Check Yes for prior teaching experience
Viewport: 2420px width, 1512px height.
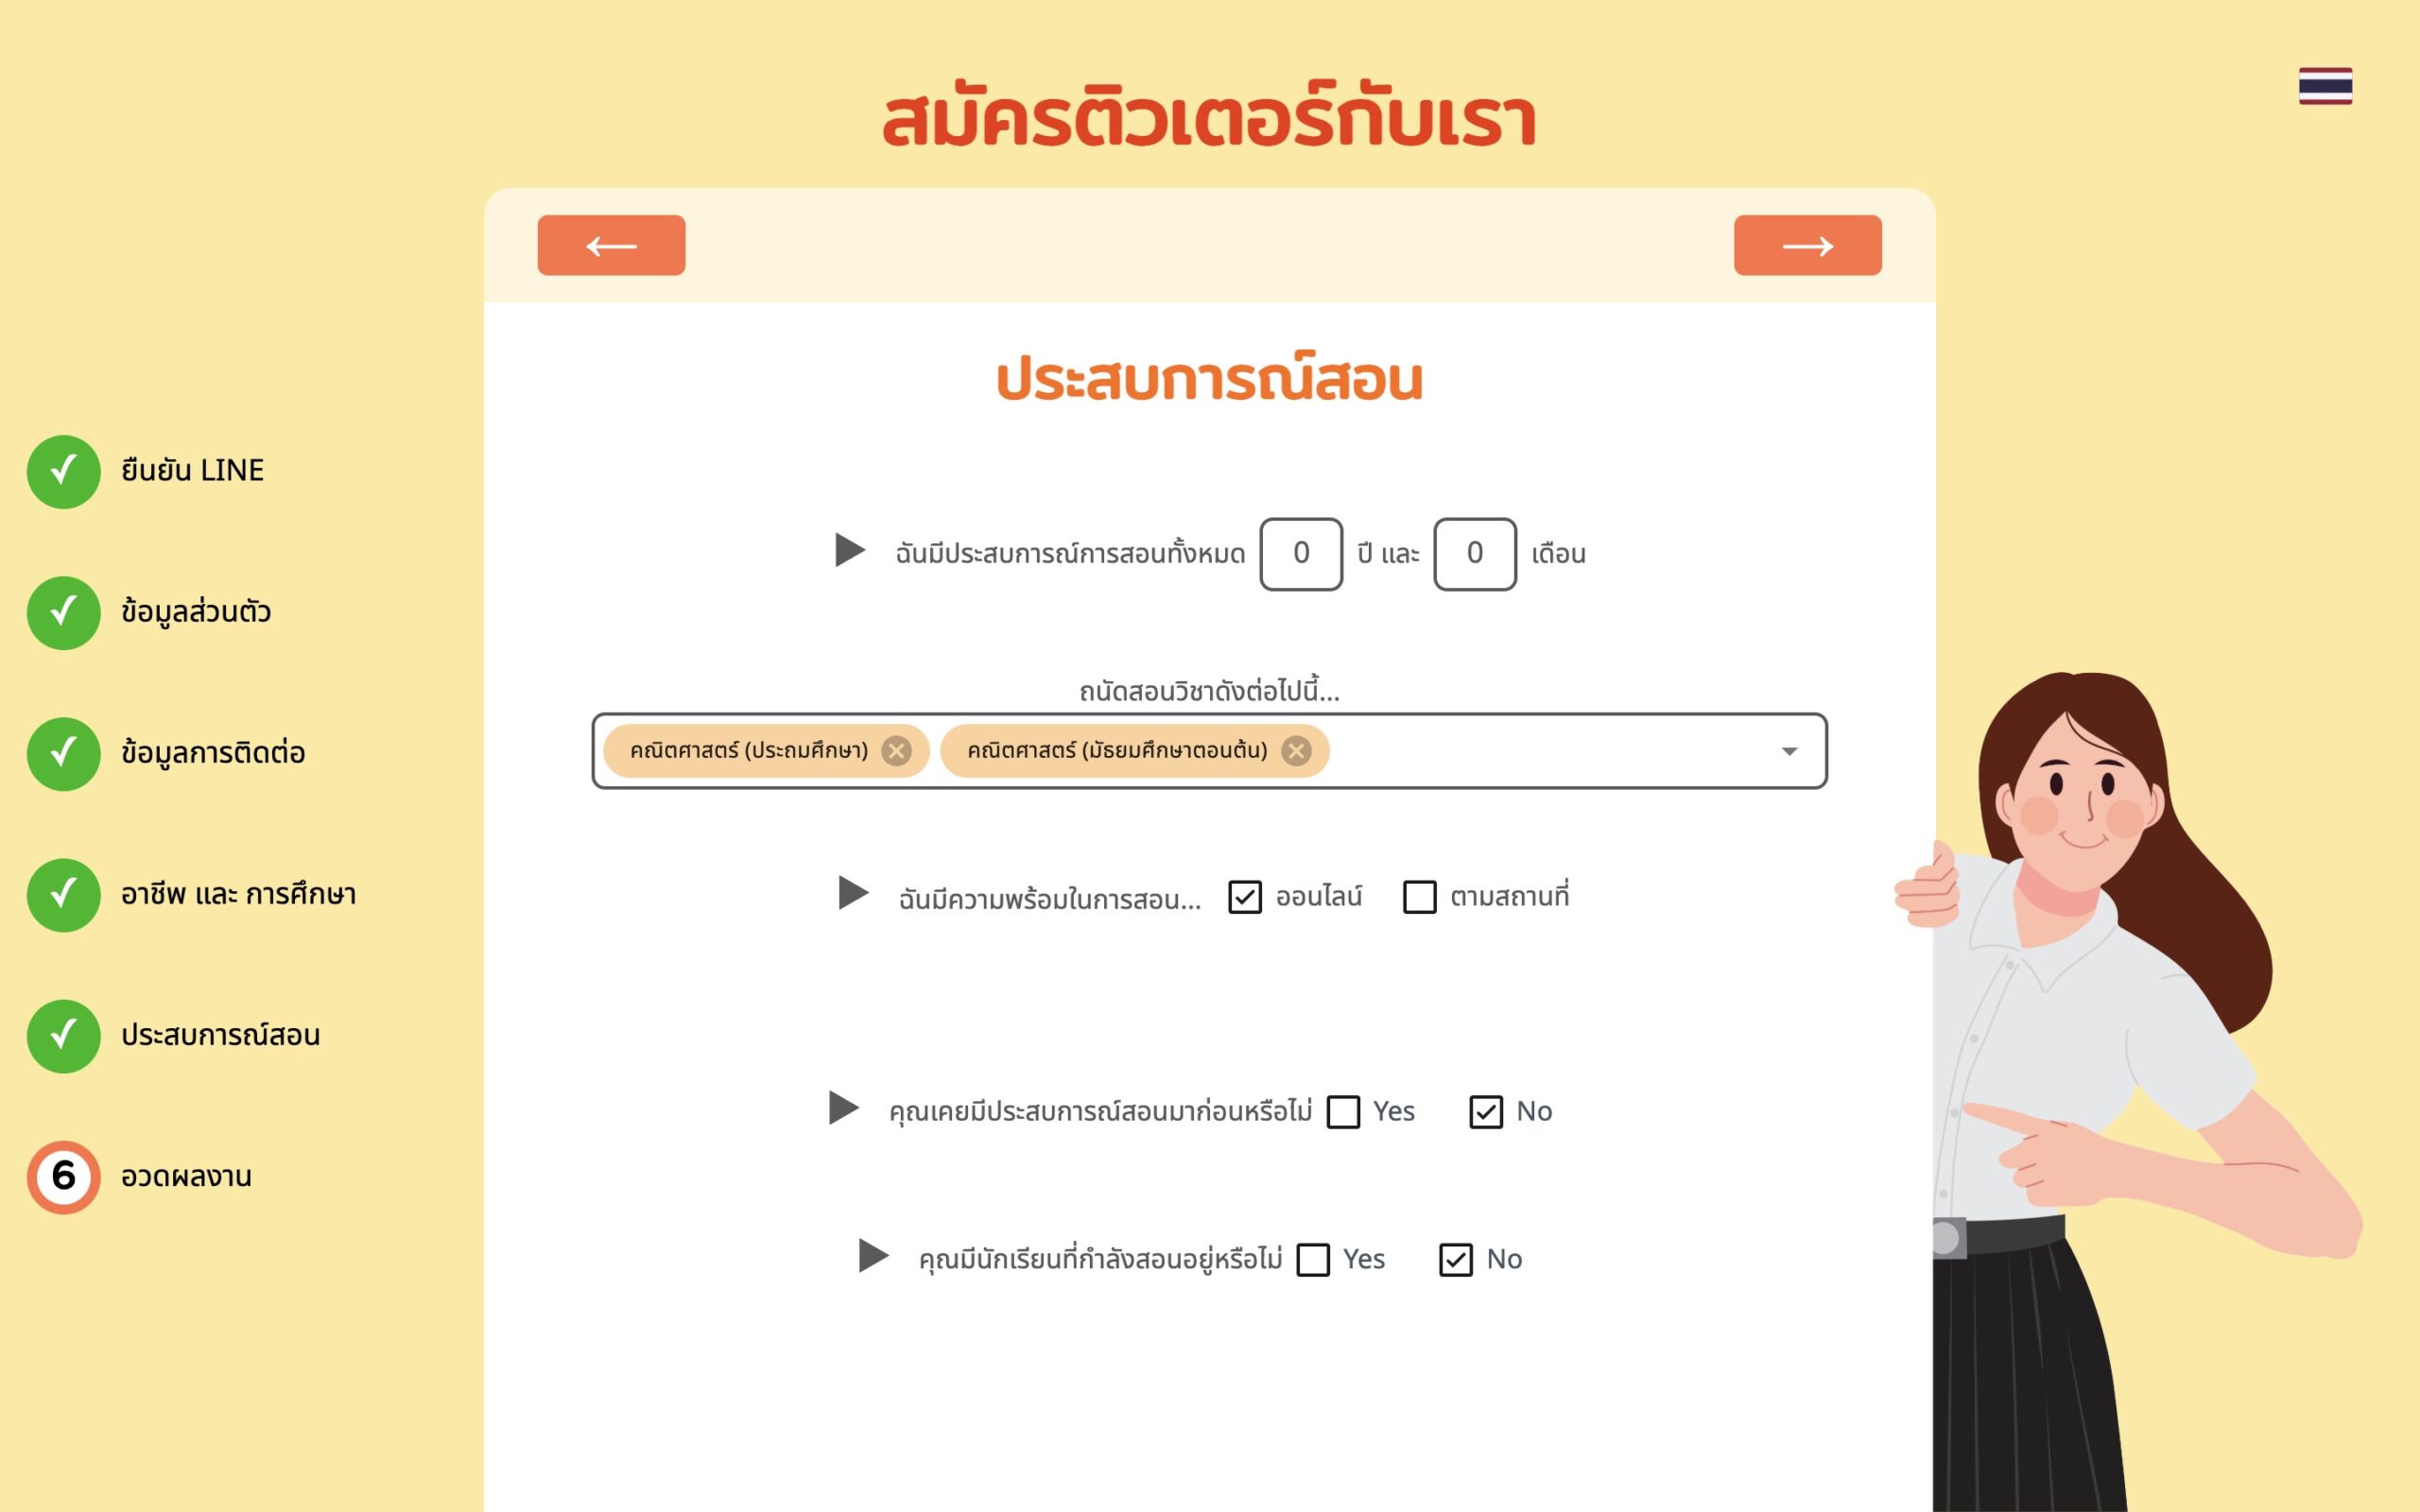click(1342, 1112)
